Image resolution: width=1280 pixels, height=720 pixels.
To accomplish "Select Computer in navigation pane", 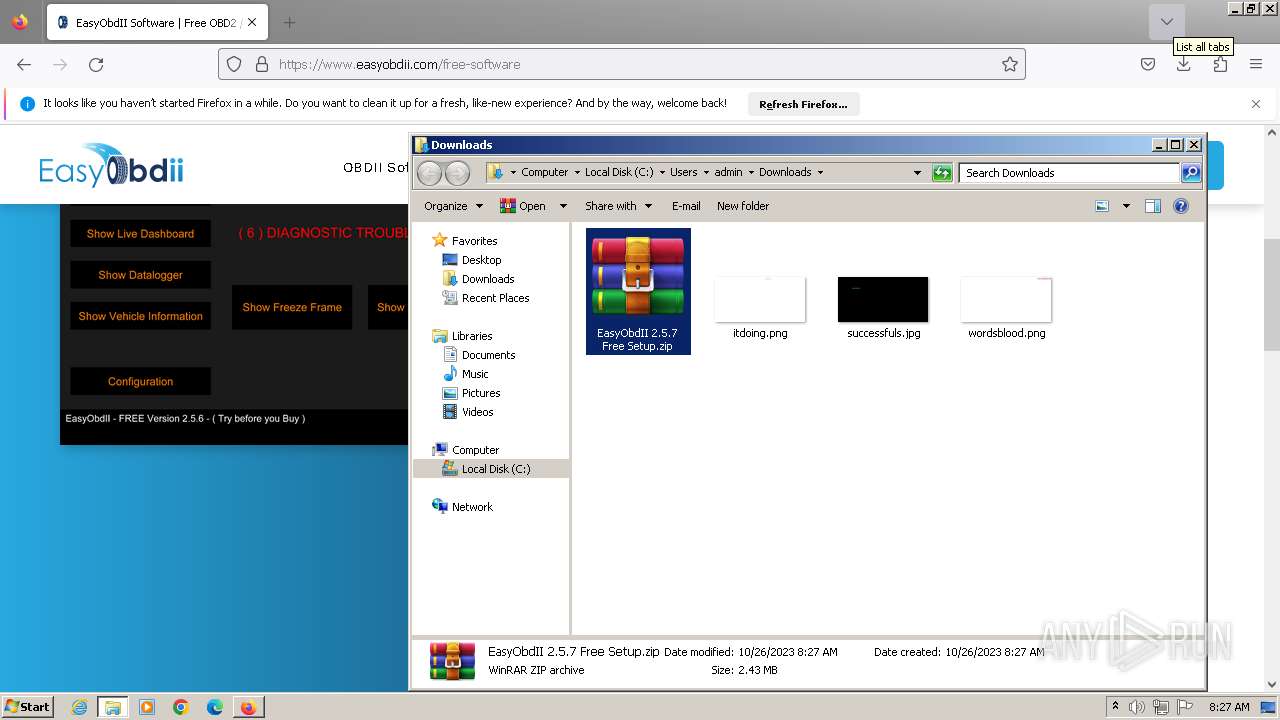I will pos(475,450).
